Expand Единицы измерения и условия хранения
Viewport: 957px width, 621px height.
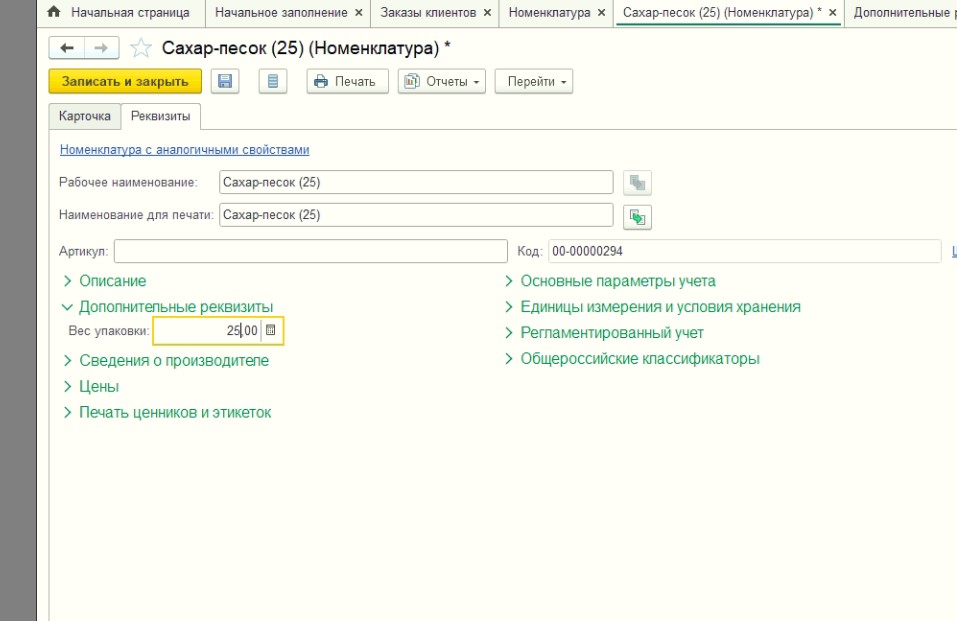[x=660, y=307]
